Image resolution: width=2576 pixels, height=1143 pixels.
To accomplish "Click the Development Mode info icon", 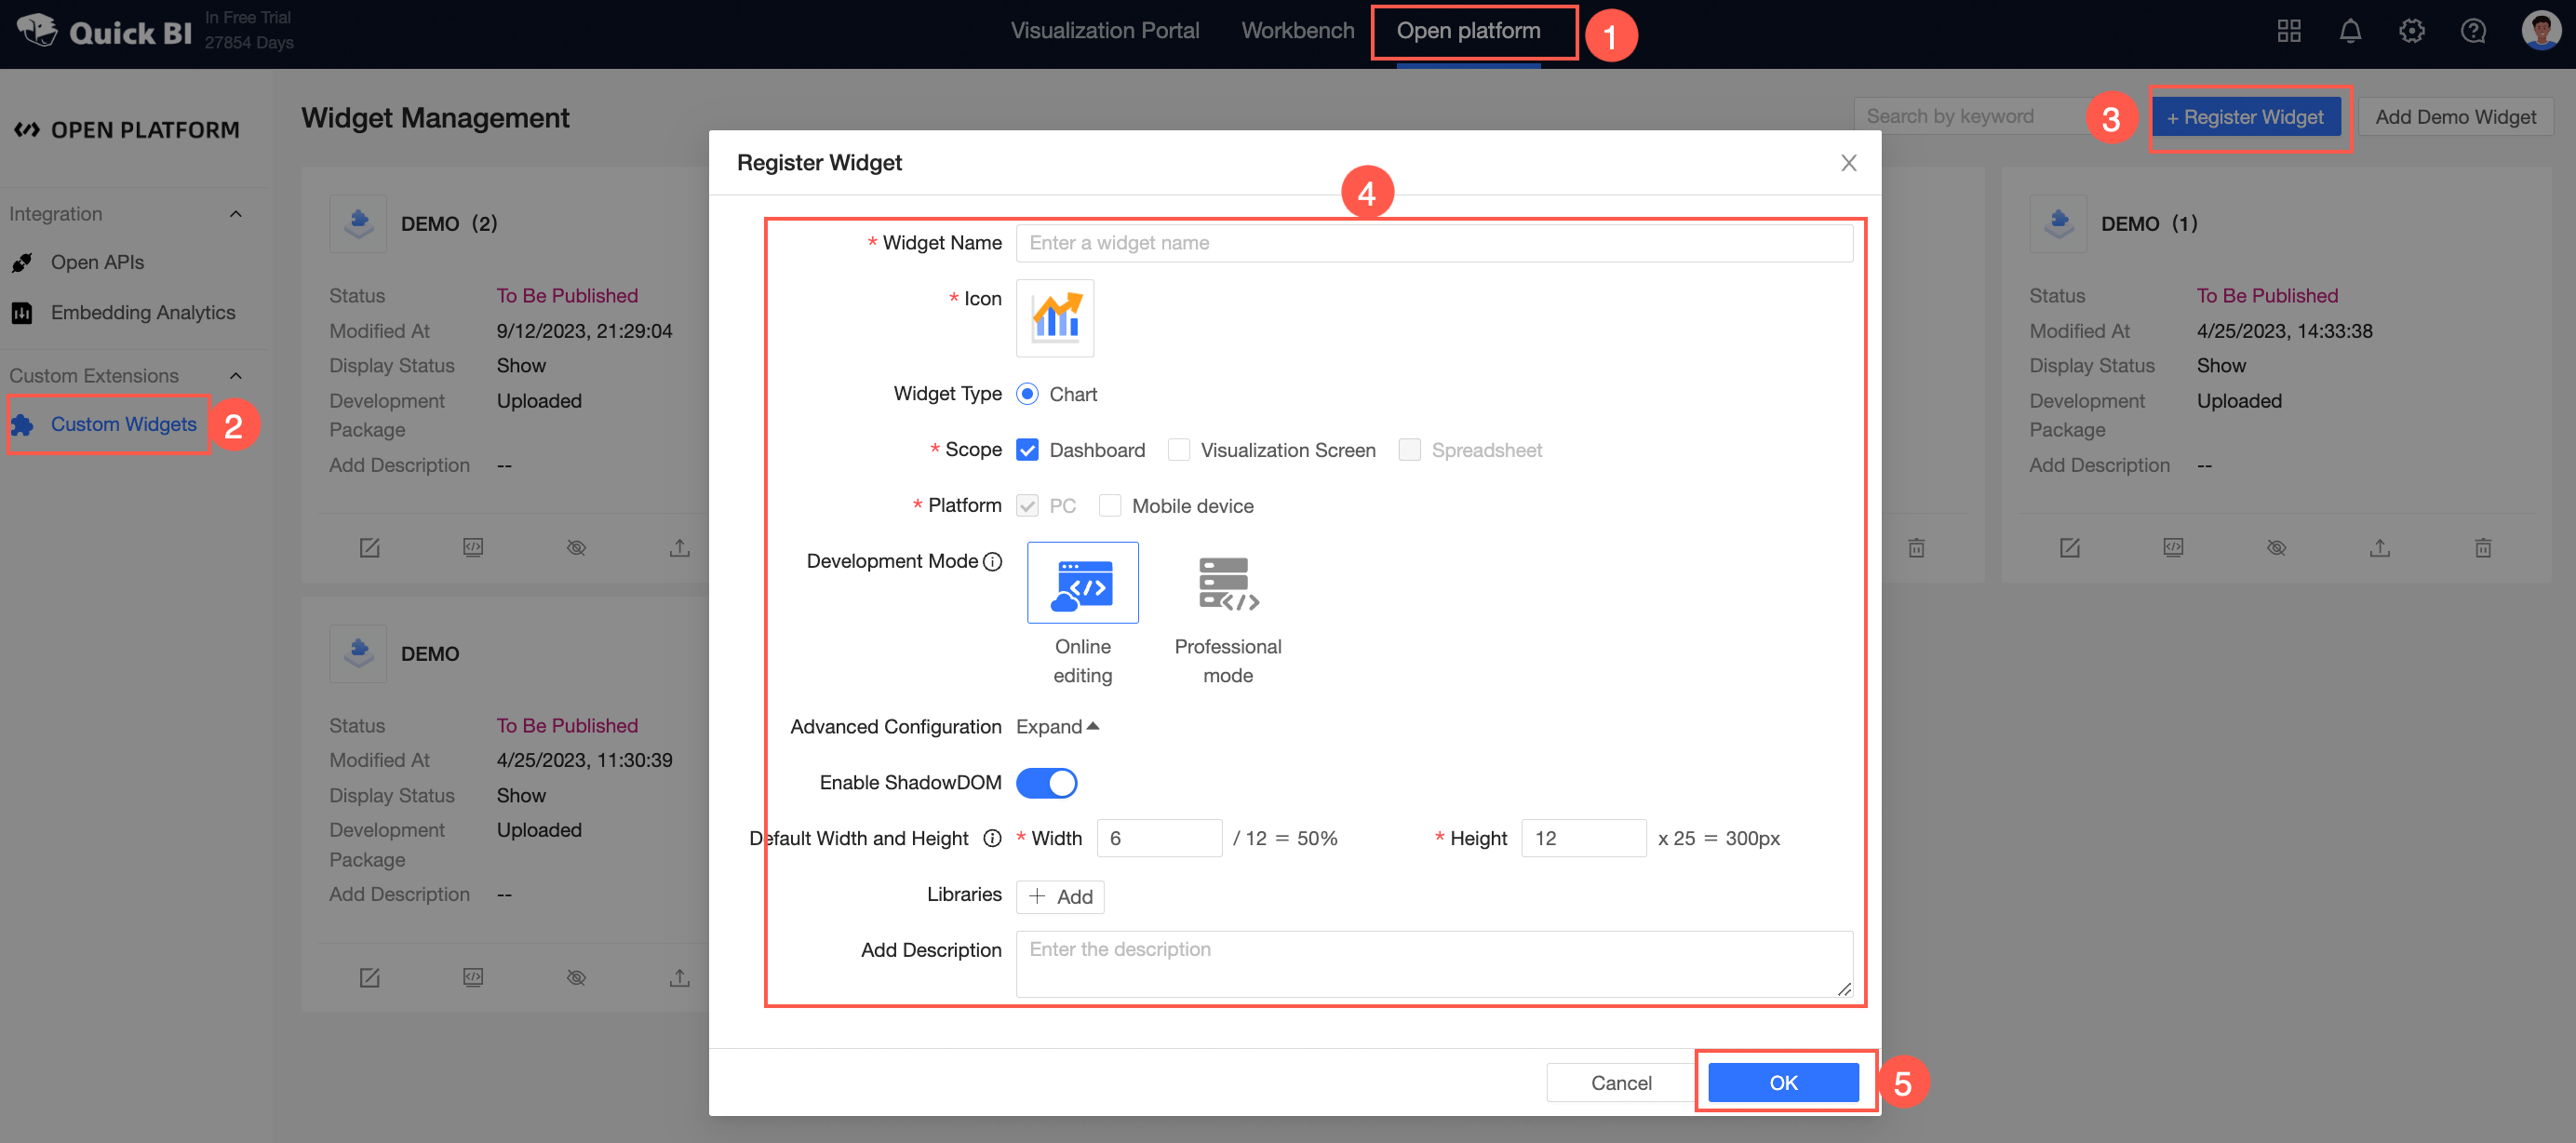I will 992,561.
